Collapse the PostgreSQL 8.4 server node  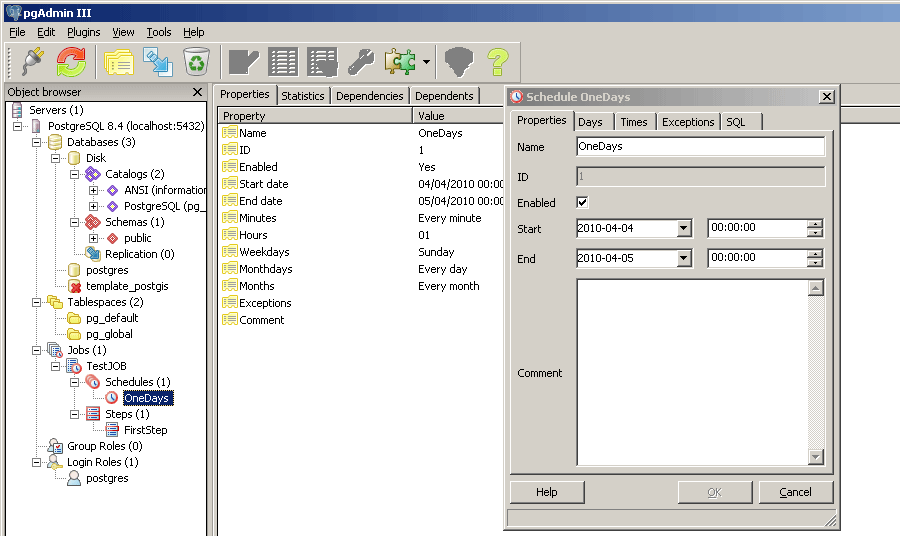[17, 126]
